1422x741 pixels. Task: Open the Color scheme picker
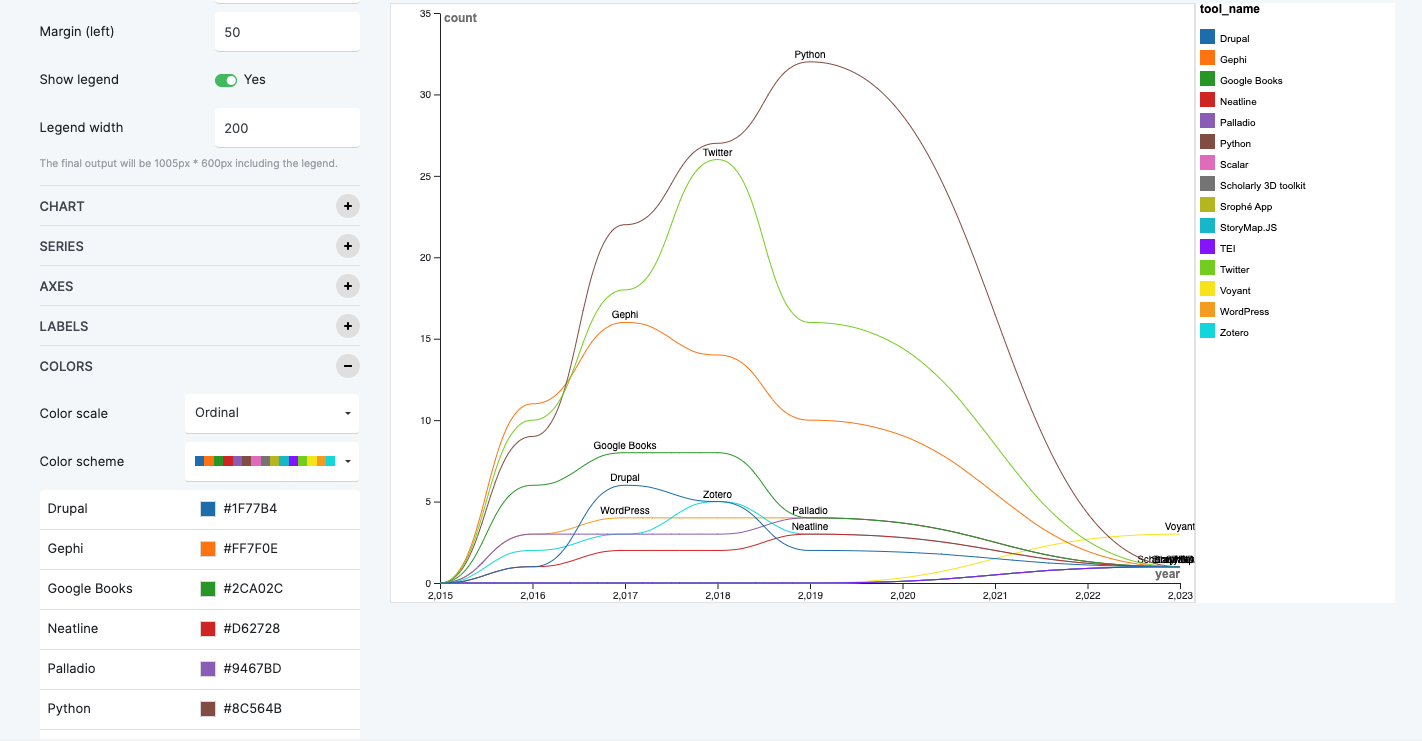tap(271, 461)
